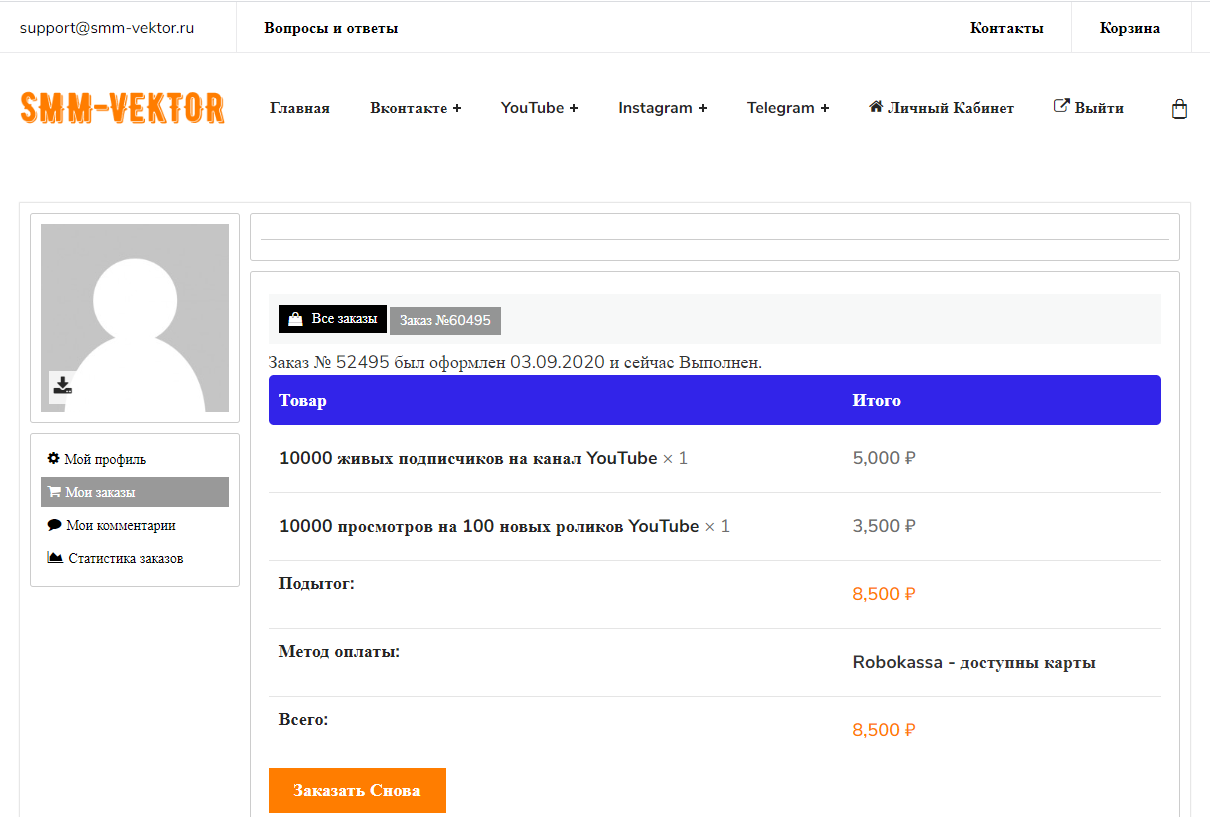This screenshot has width=1210, height=817.
Task: Click the bag icon in Все заказы
Action: pyautogui.click(x=295, y=319)
